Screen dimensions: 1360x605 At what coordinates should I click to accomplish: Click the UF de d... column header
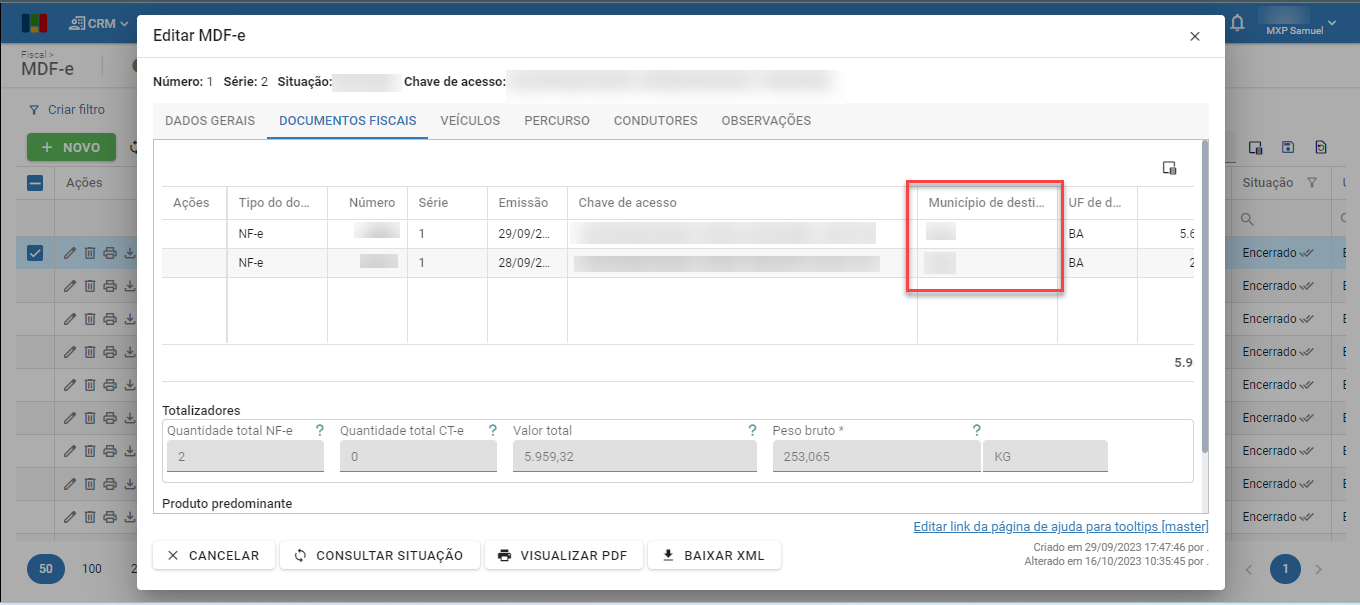coord(1097,203)
